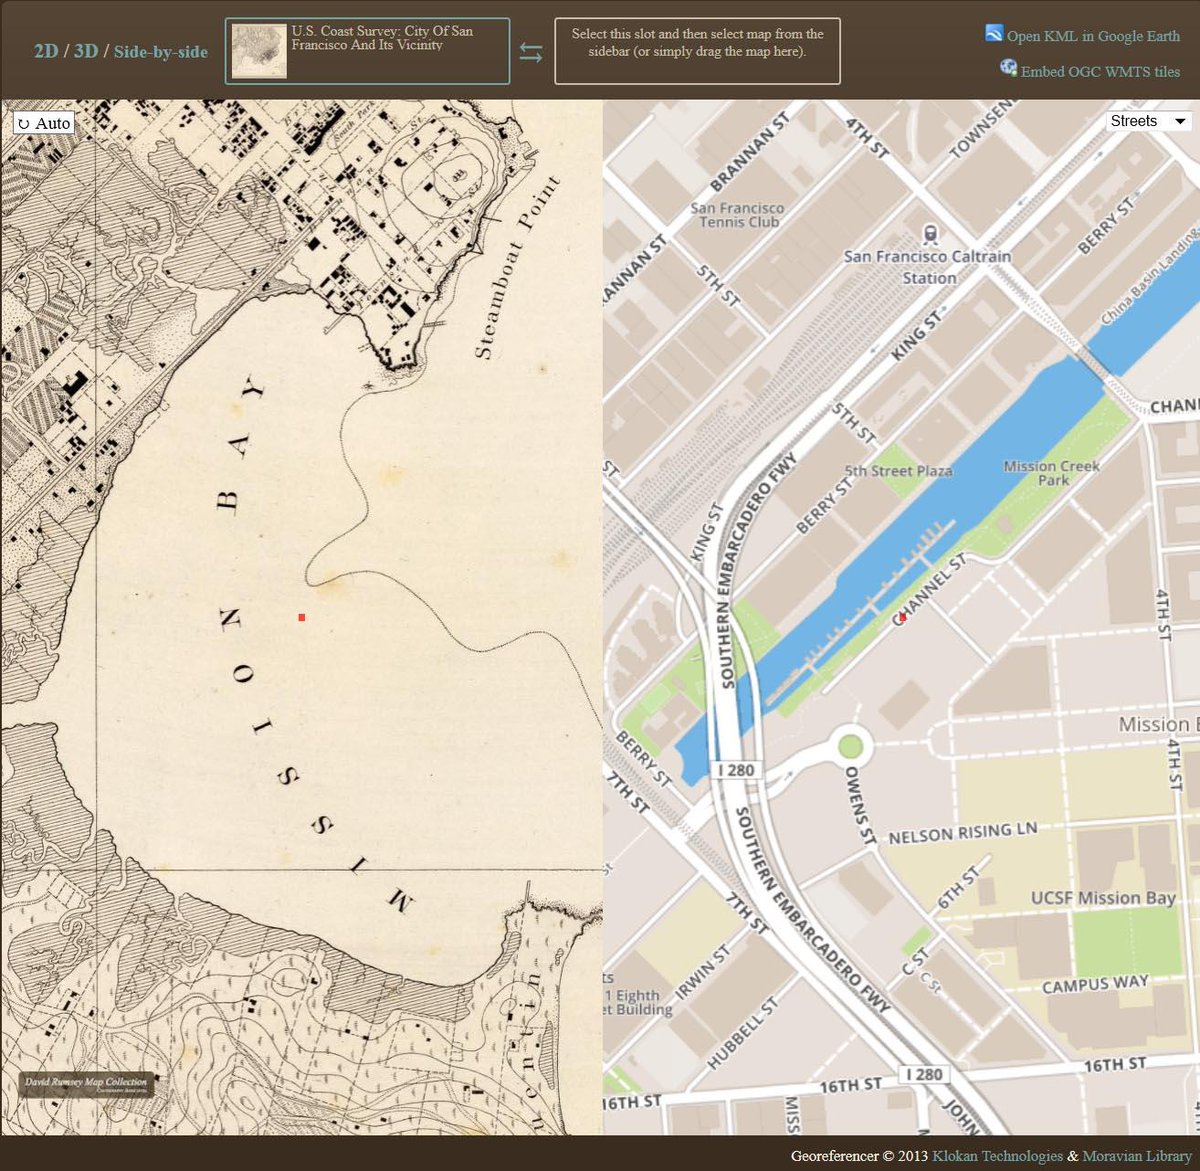1200x1171 pixels.
Task: Click the San Francisco Tennis Club label
Action: tap(738, 215)
